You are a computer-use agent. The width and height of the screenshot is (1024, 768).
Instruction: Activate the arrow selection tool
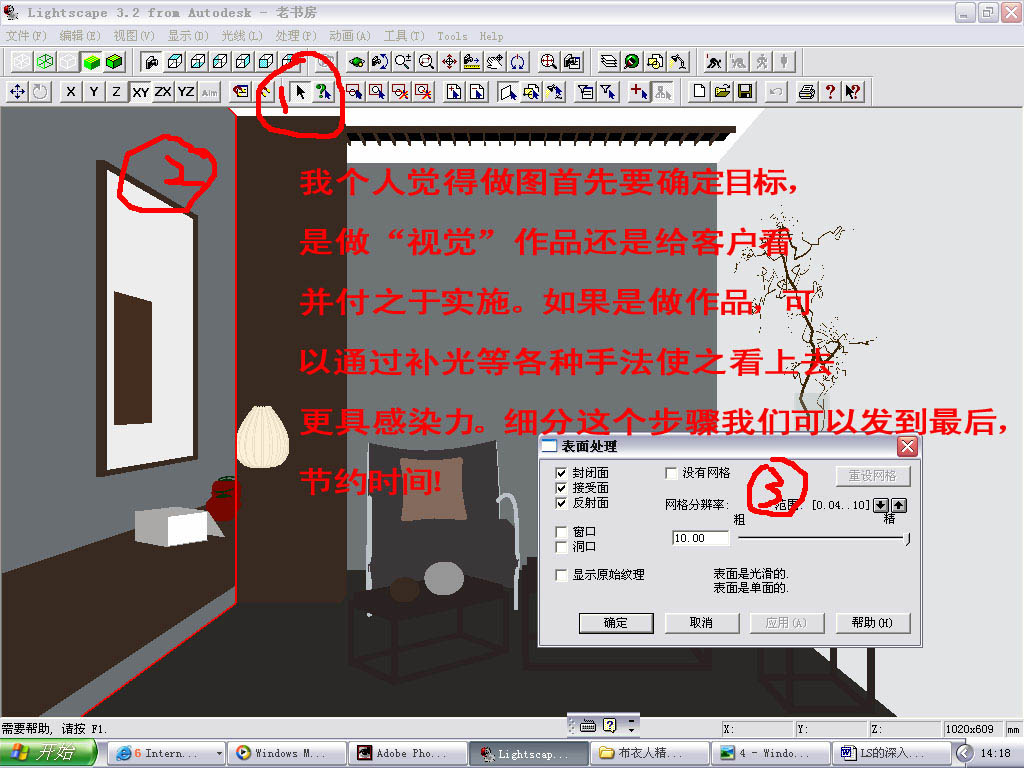[x=300, y=92]
